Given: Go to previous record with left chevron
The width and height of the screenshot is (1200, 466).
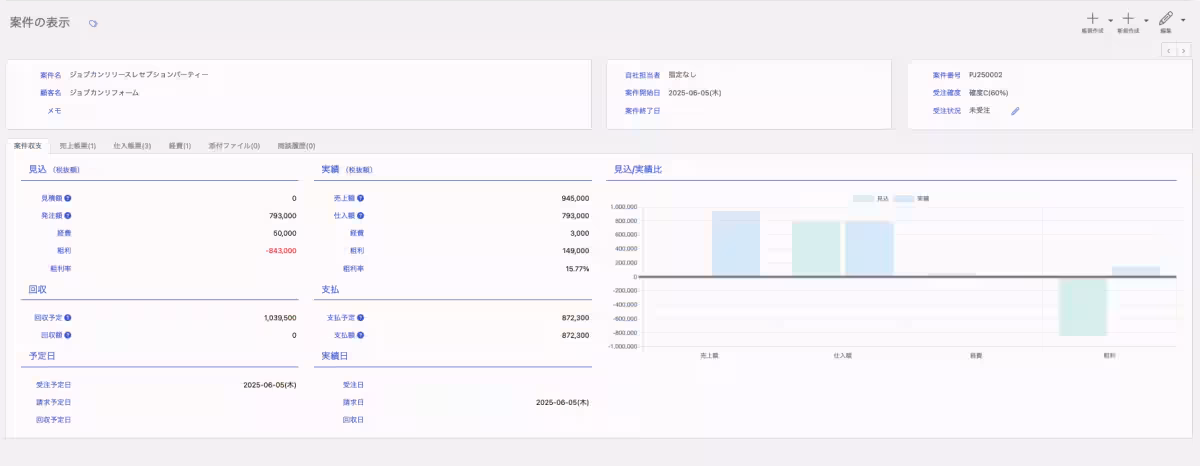Looking at the screenshot, I should pos(1169,50).
